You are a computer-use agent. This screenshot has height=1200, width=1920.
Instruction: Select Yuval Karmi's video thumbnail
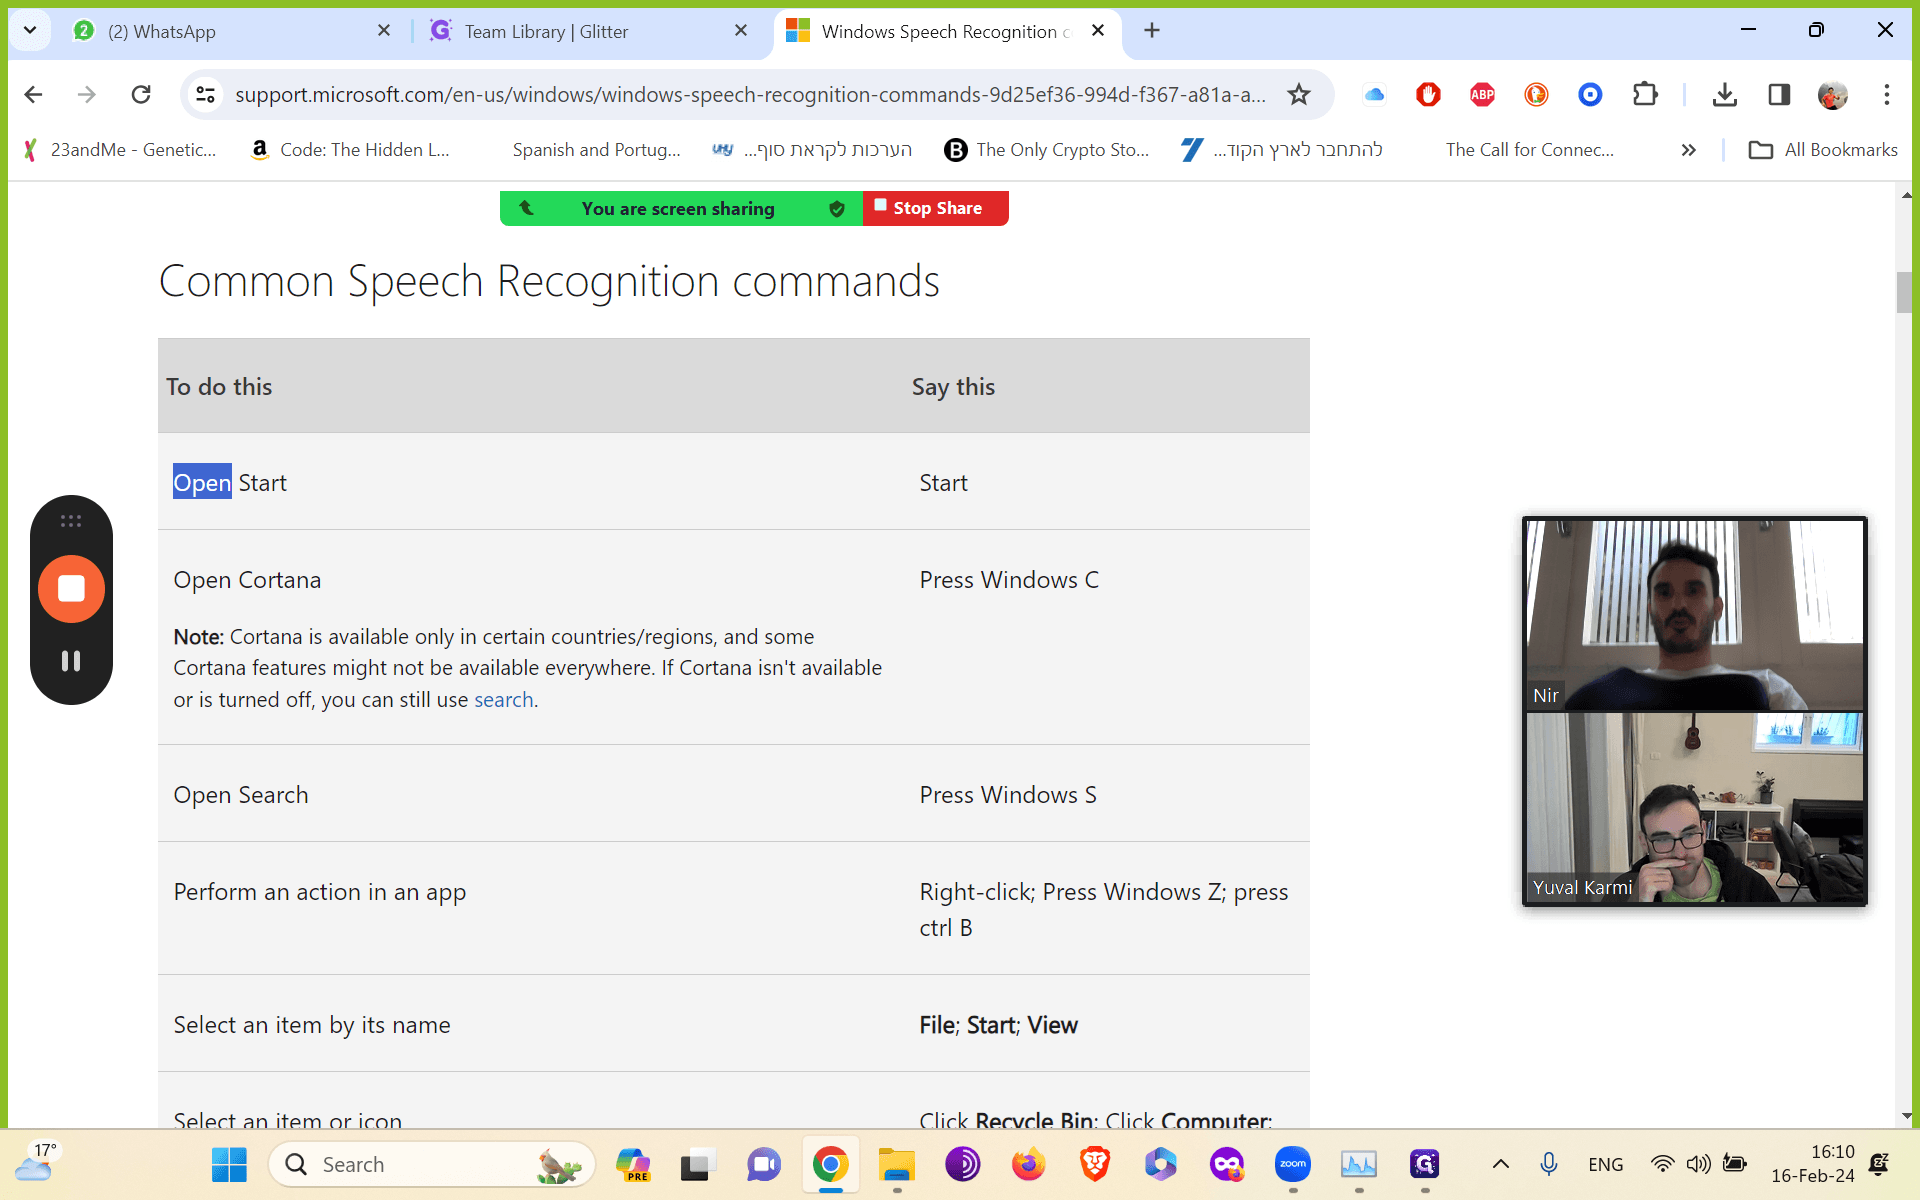1694,807
